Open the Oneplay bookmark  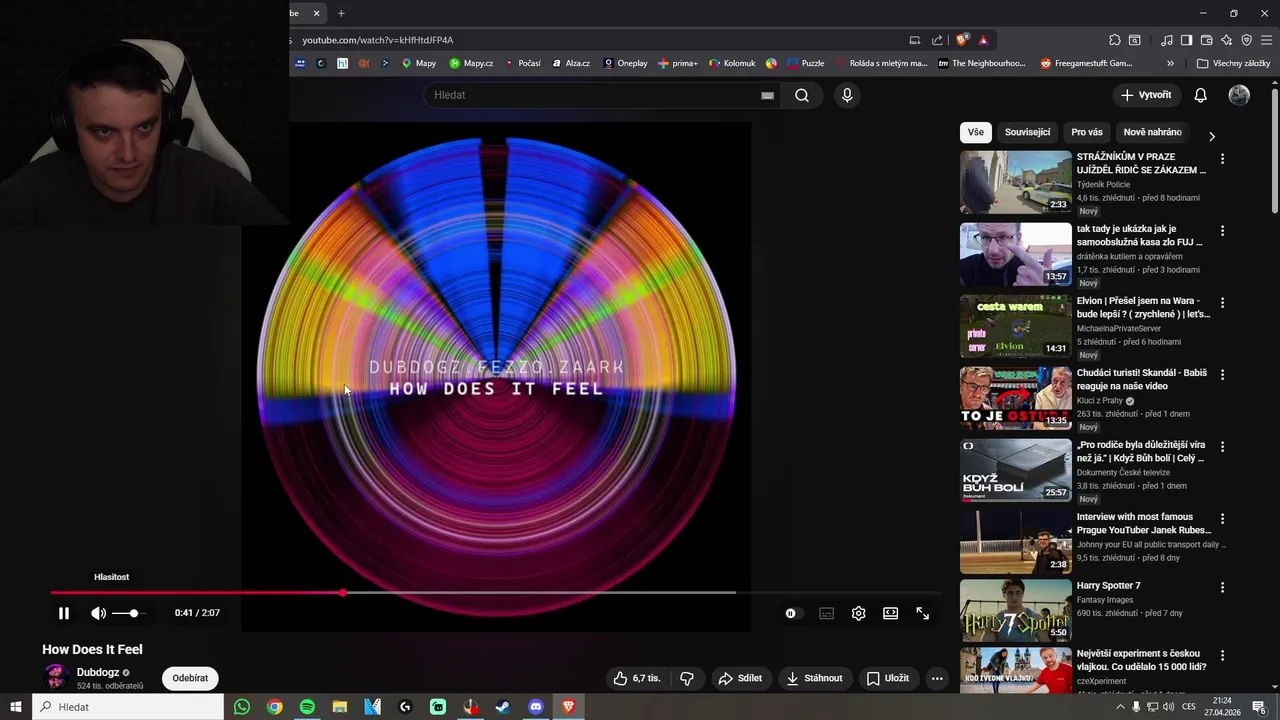point(625,63)
